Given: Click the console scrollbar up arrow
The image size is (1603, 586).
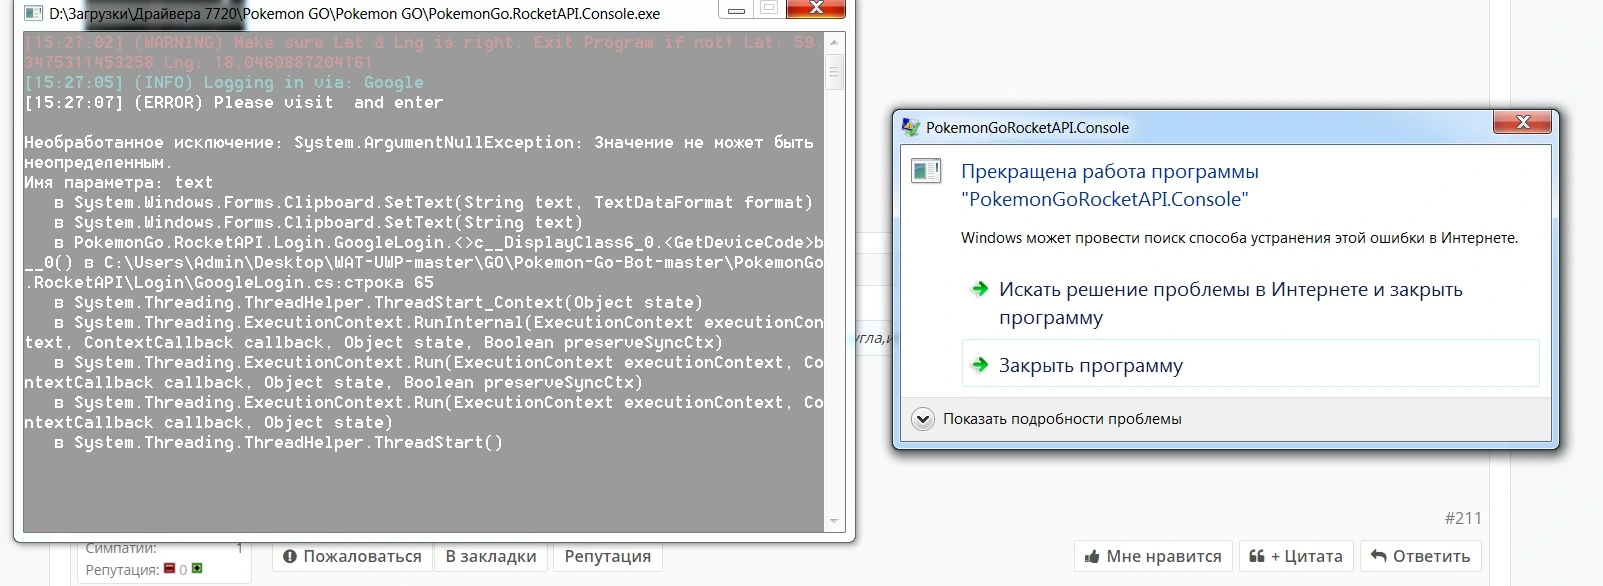Looking at the screenshot, I should pos(834,42).
